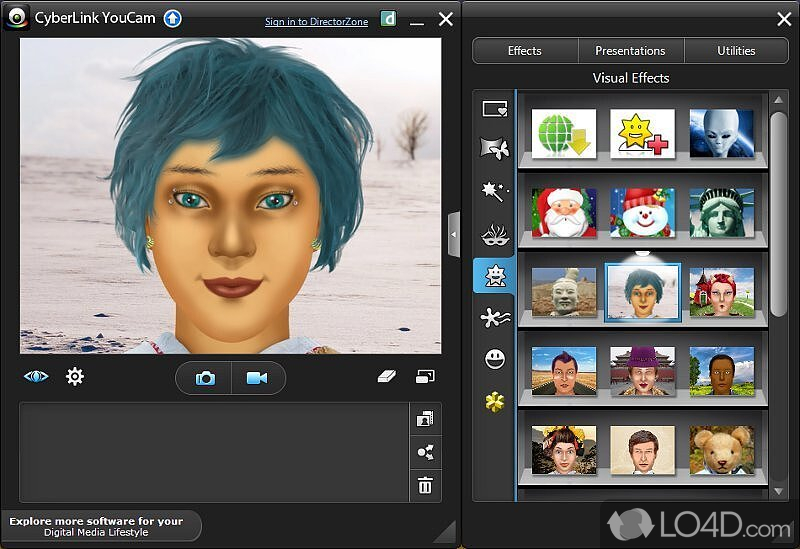Viewport: 800px width, 549px height.
Task: Toggle the full screen view icon
Action: (426, 377)
